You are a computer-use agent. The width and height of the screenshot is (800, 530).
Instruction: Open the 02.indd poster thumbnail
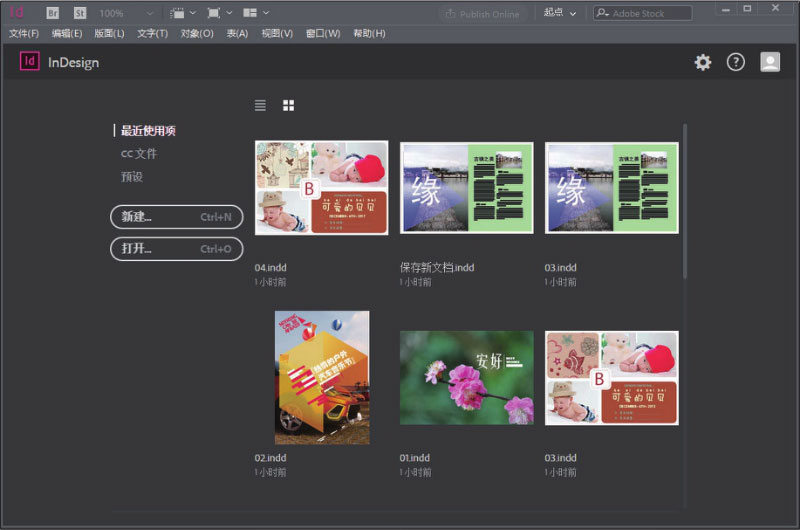322,377
